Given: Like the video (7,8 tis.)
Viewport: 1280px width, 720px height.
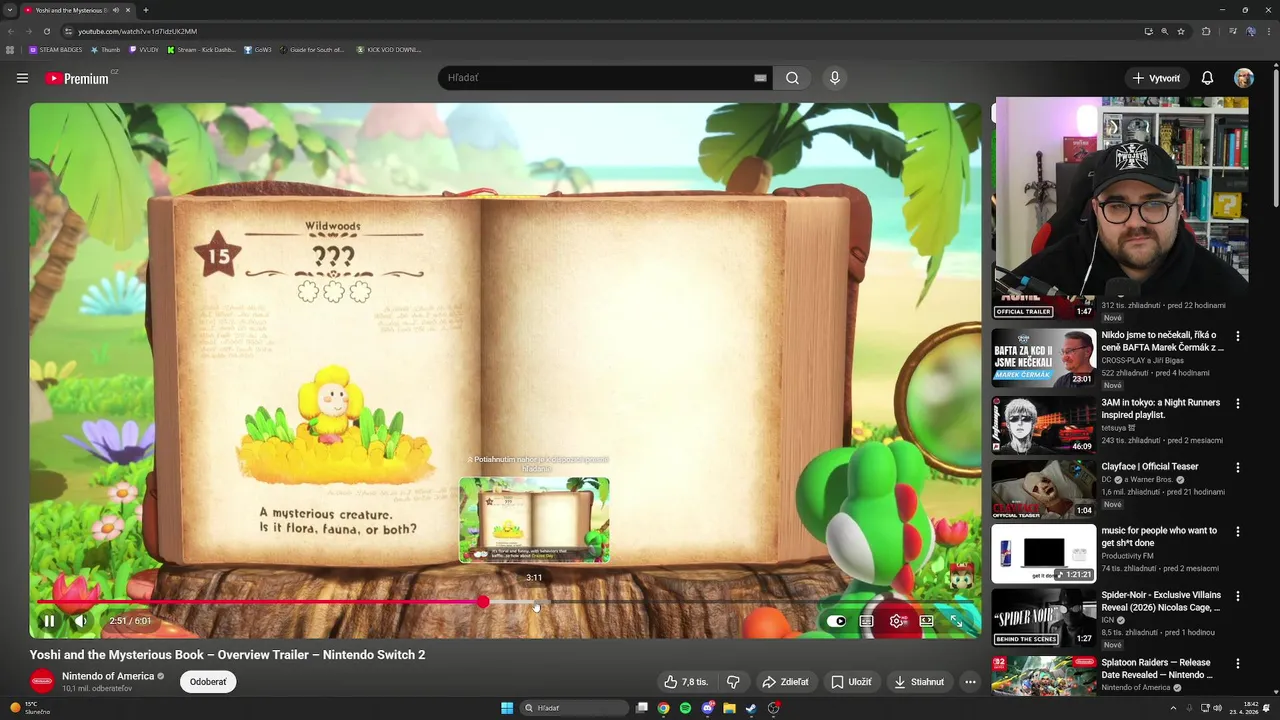Looking at the screenshot, I should 686,682.
